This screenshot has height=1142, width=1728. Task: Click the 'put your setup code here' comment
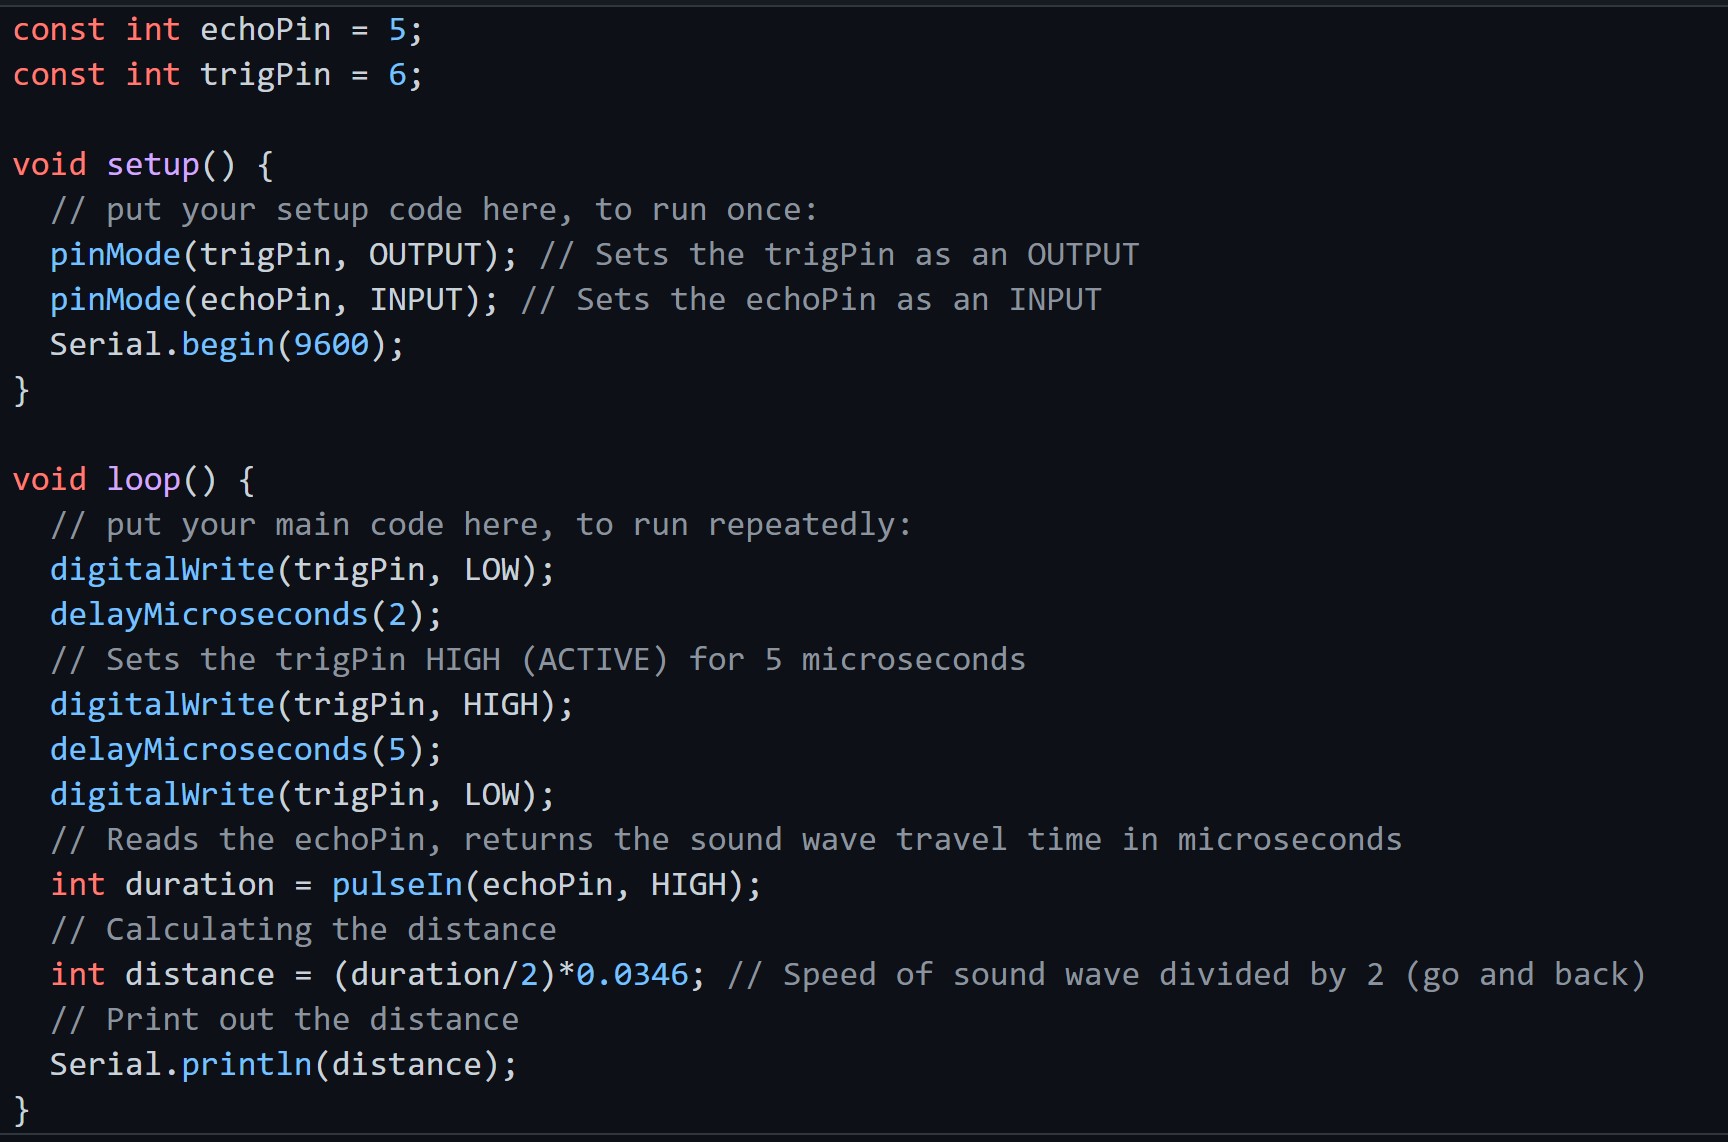point(434,210)
